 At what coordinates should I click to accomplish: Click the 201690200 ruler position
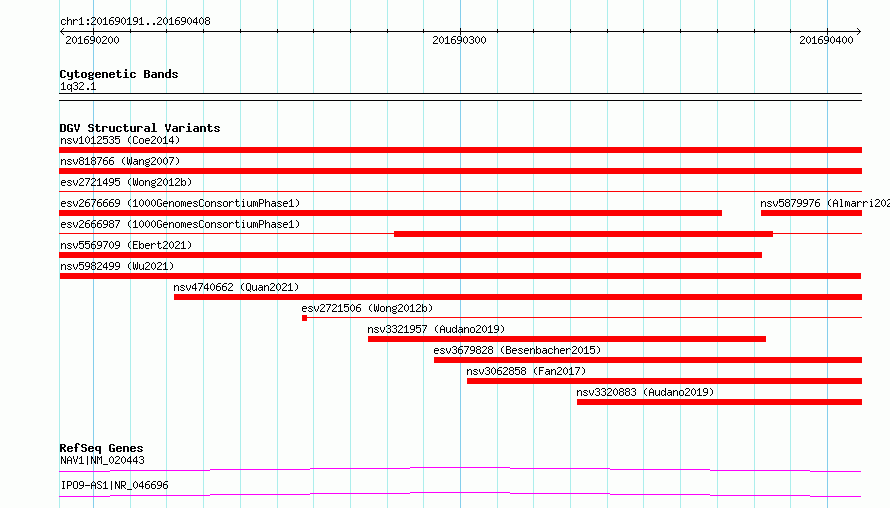93,40
